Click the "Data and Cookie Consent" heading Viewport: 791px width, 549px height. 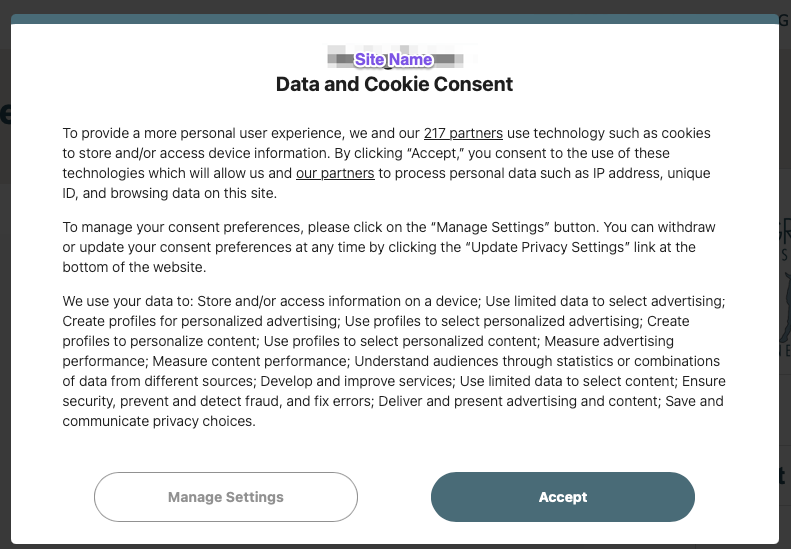[394, 85]
